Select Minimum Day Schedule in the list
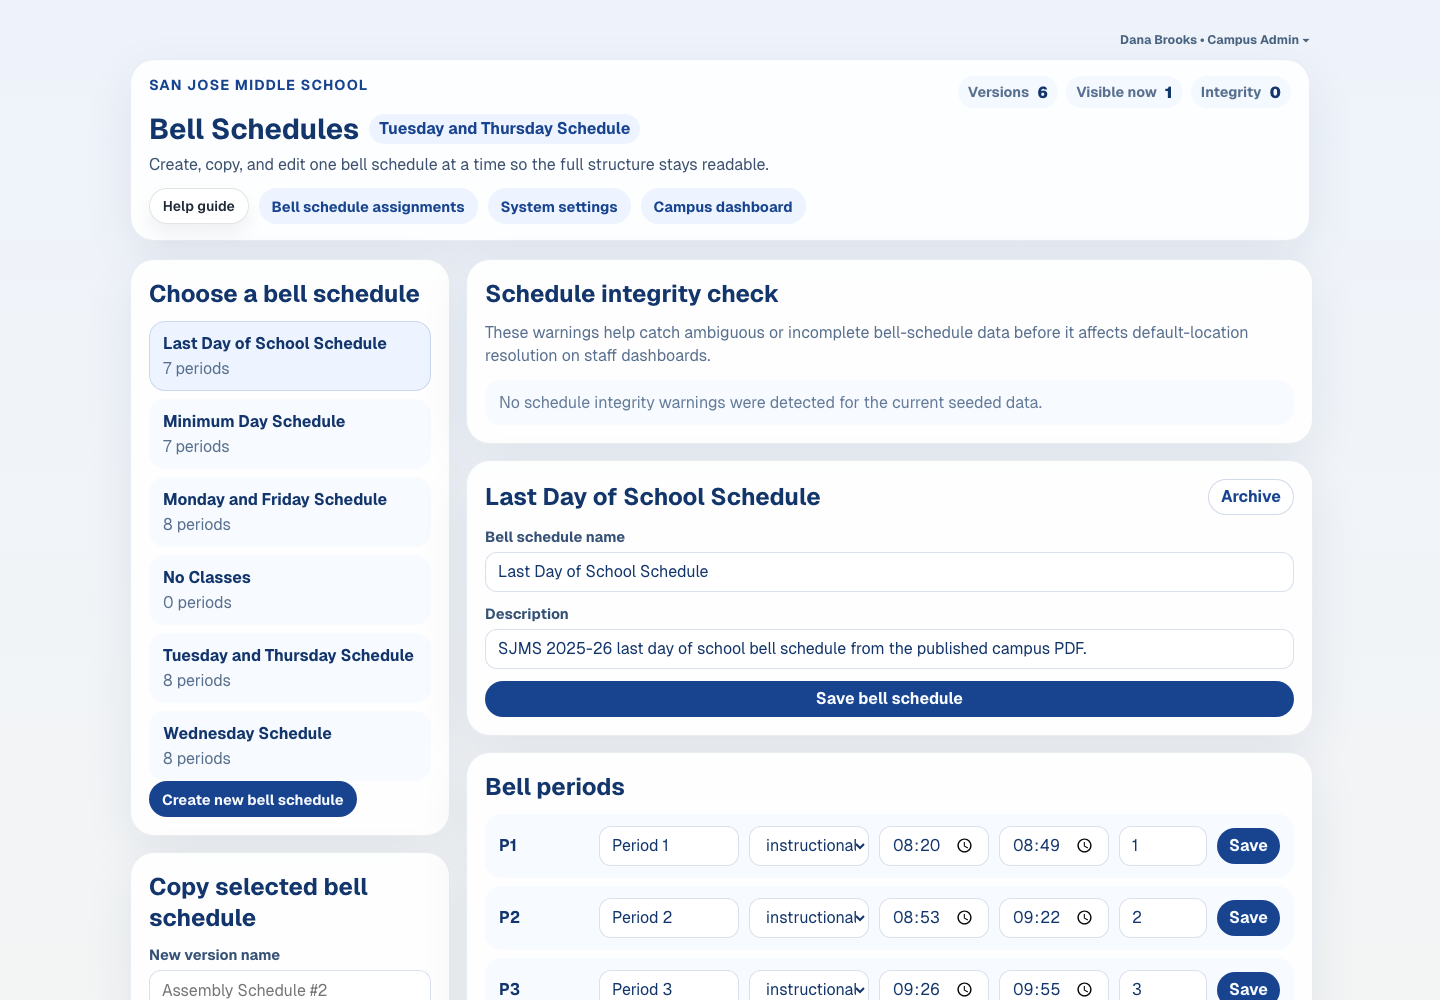 coord(290,434)
